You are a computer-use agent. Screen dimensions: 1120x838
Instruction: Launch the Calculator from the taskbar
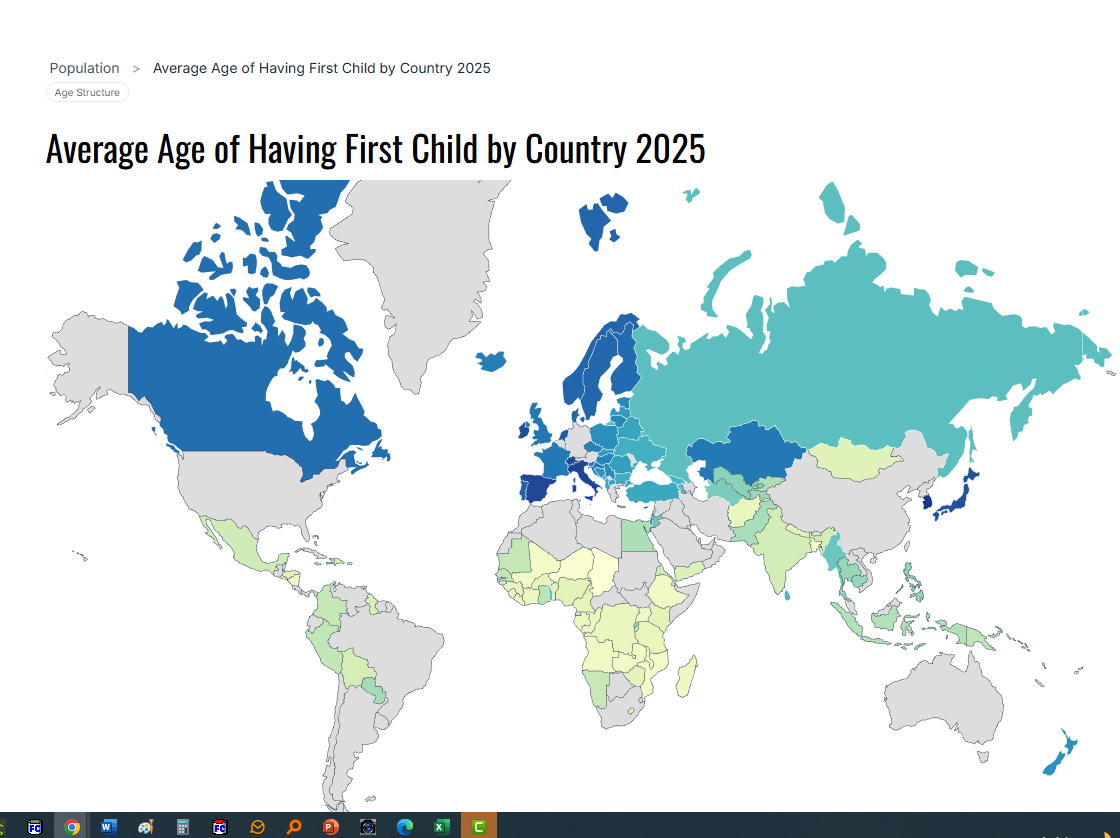(182, 826)
